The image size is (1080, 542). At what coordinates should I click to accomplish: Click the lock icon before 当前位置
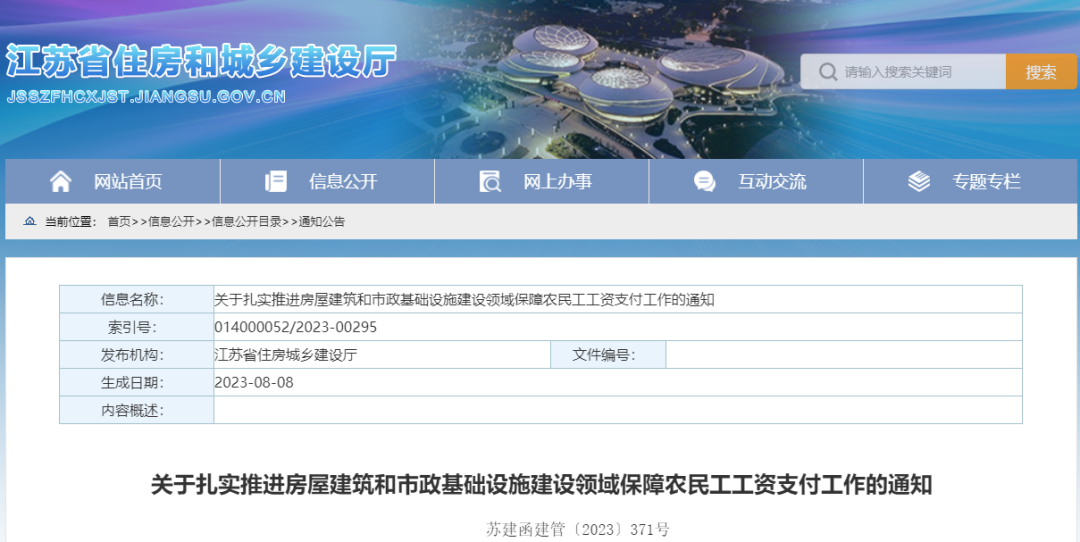(30, 222)
